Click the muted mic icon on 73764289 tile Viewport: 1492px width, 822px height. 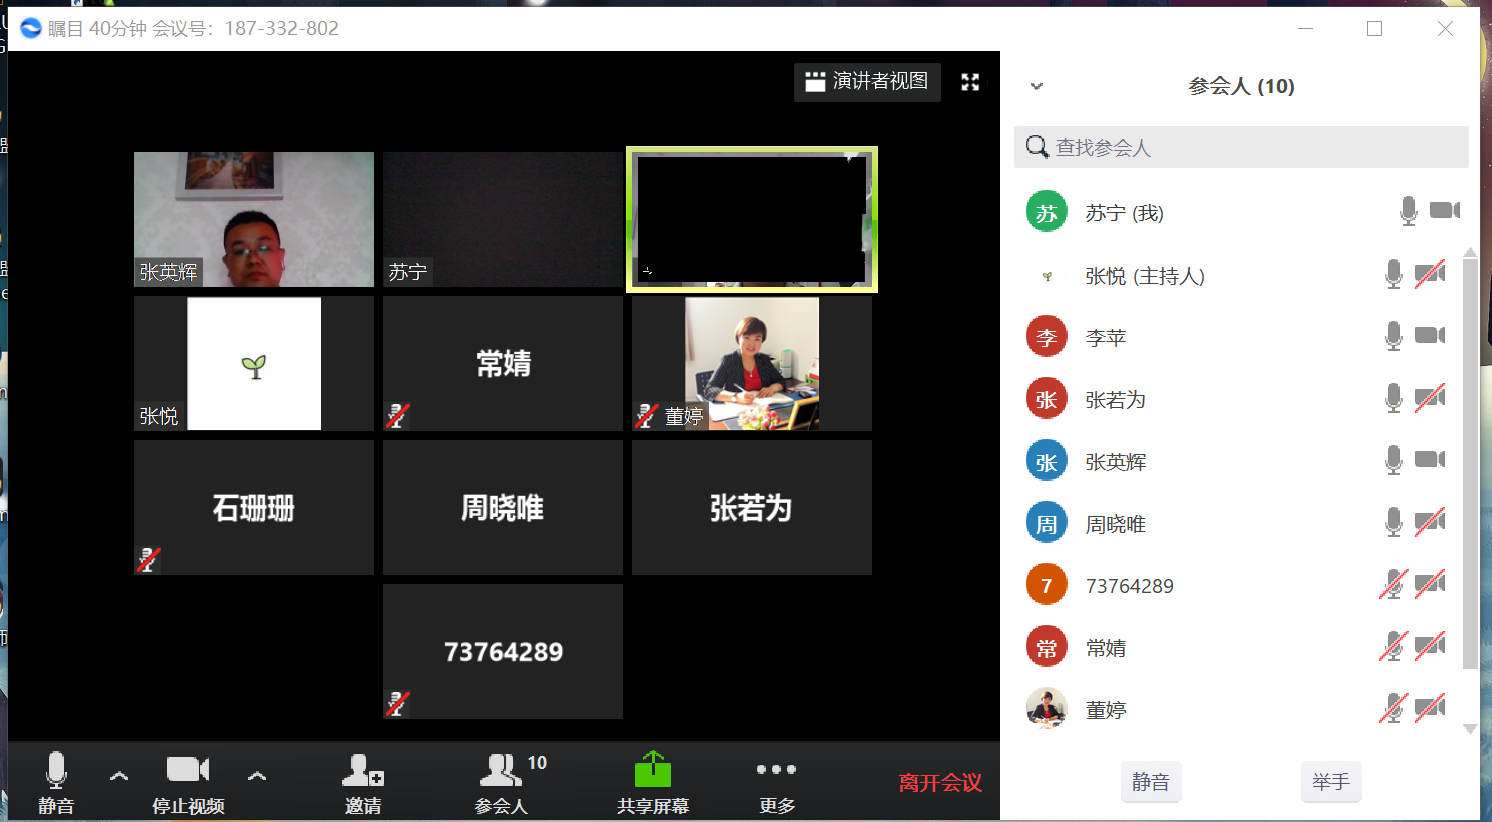398,704
